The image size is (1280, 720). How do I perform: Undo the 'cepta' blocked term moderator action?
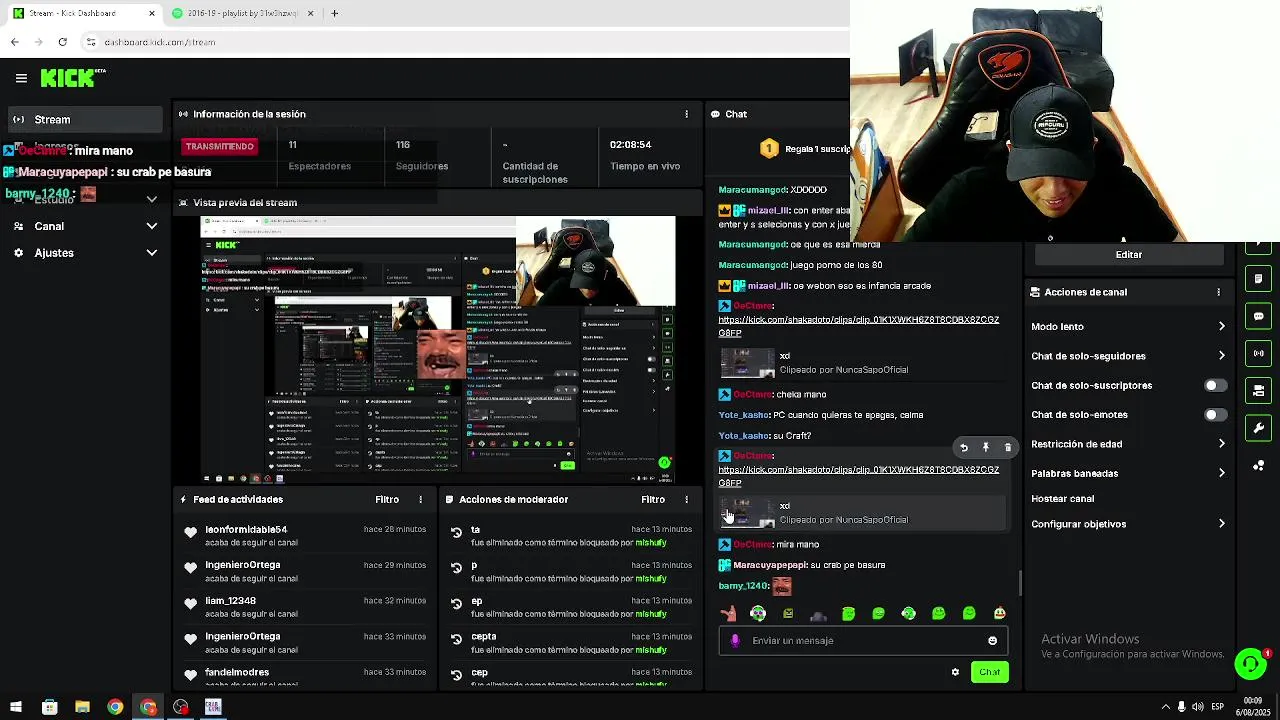[x=457, y=640]
